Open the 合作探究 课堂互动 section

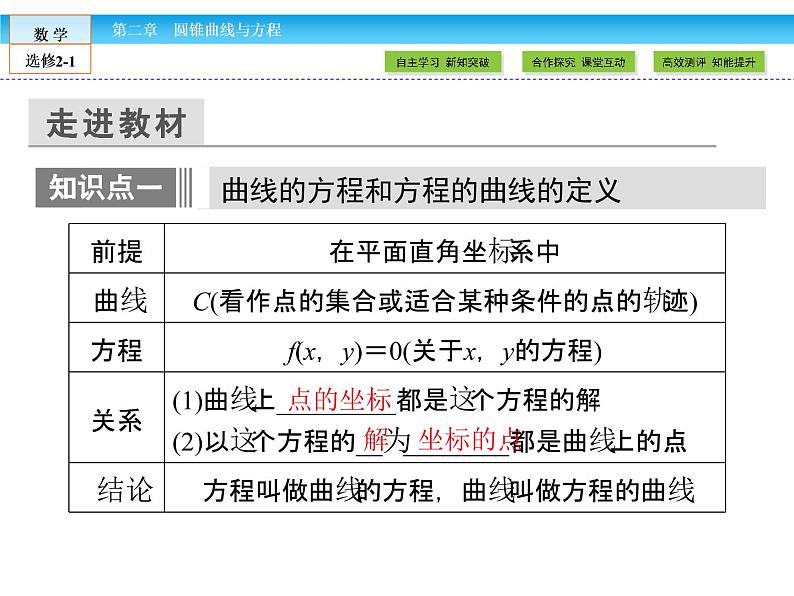tap(578, 62)
